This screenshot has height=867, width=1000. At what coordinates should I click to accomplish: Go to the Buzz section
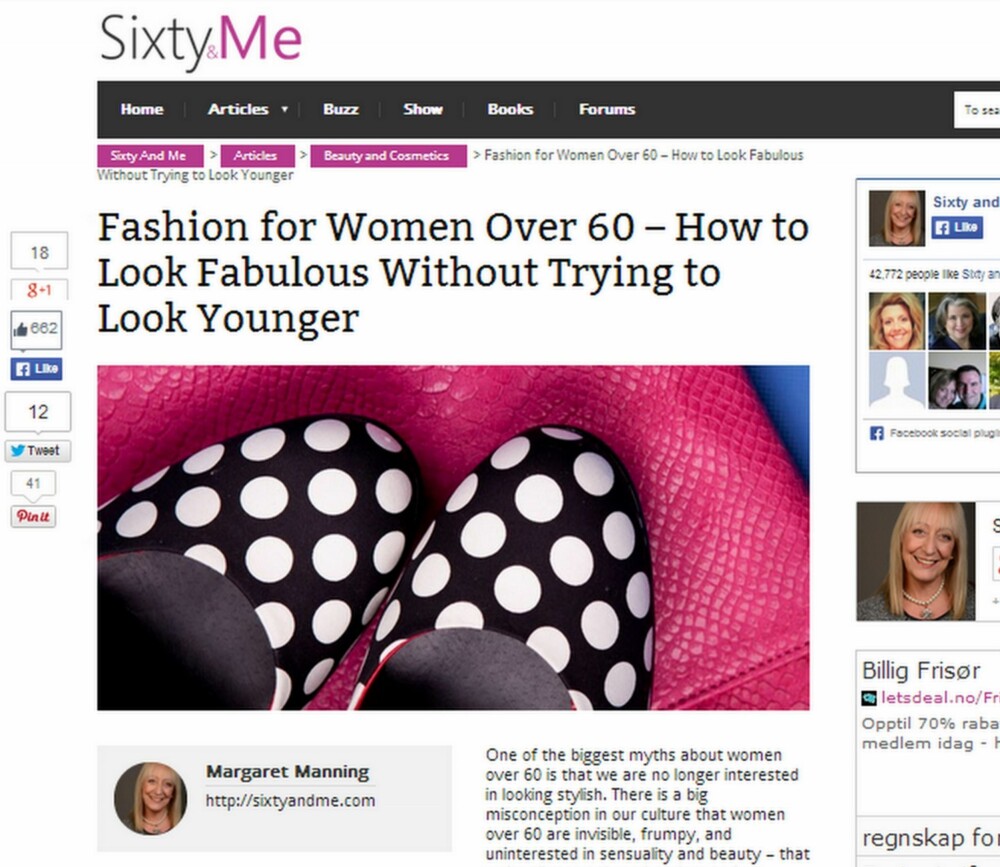pyautogui.click(x=341, y=109)
